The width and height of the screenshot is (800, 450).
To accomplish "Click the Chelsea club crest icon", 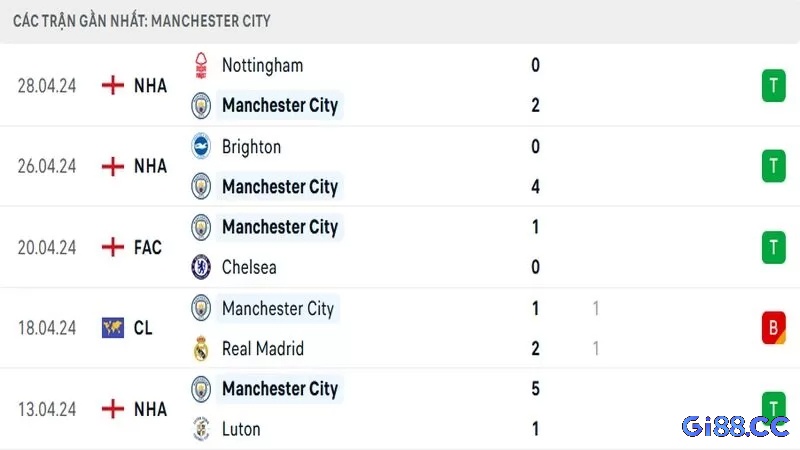I will coord(201,267).
